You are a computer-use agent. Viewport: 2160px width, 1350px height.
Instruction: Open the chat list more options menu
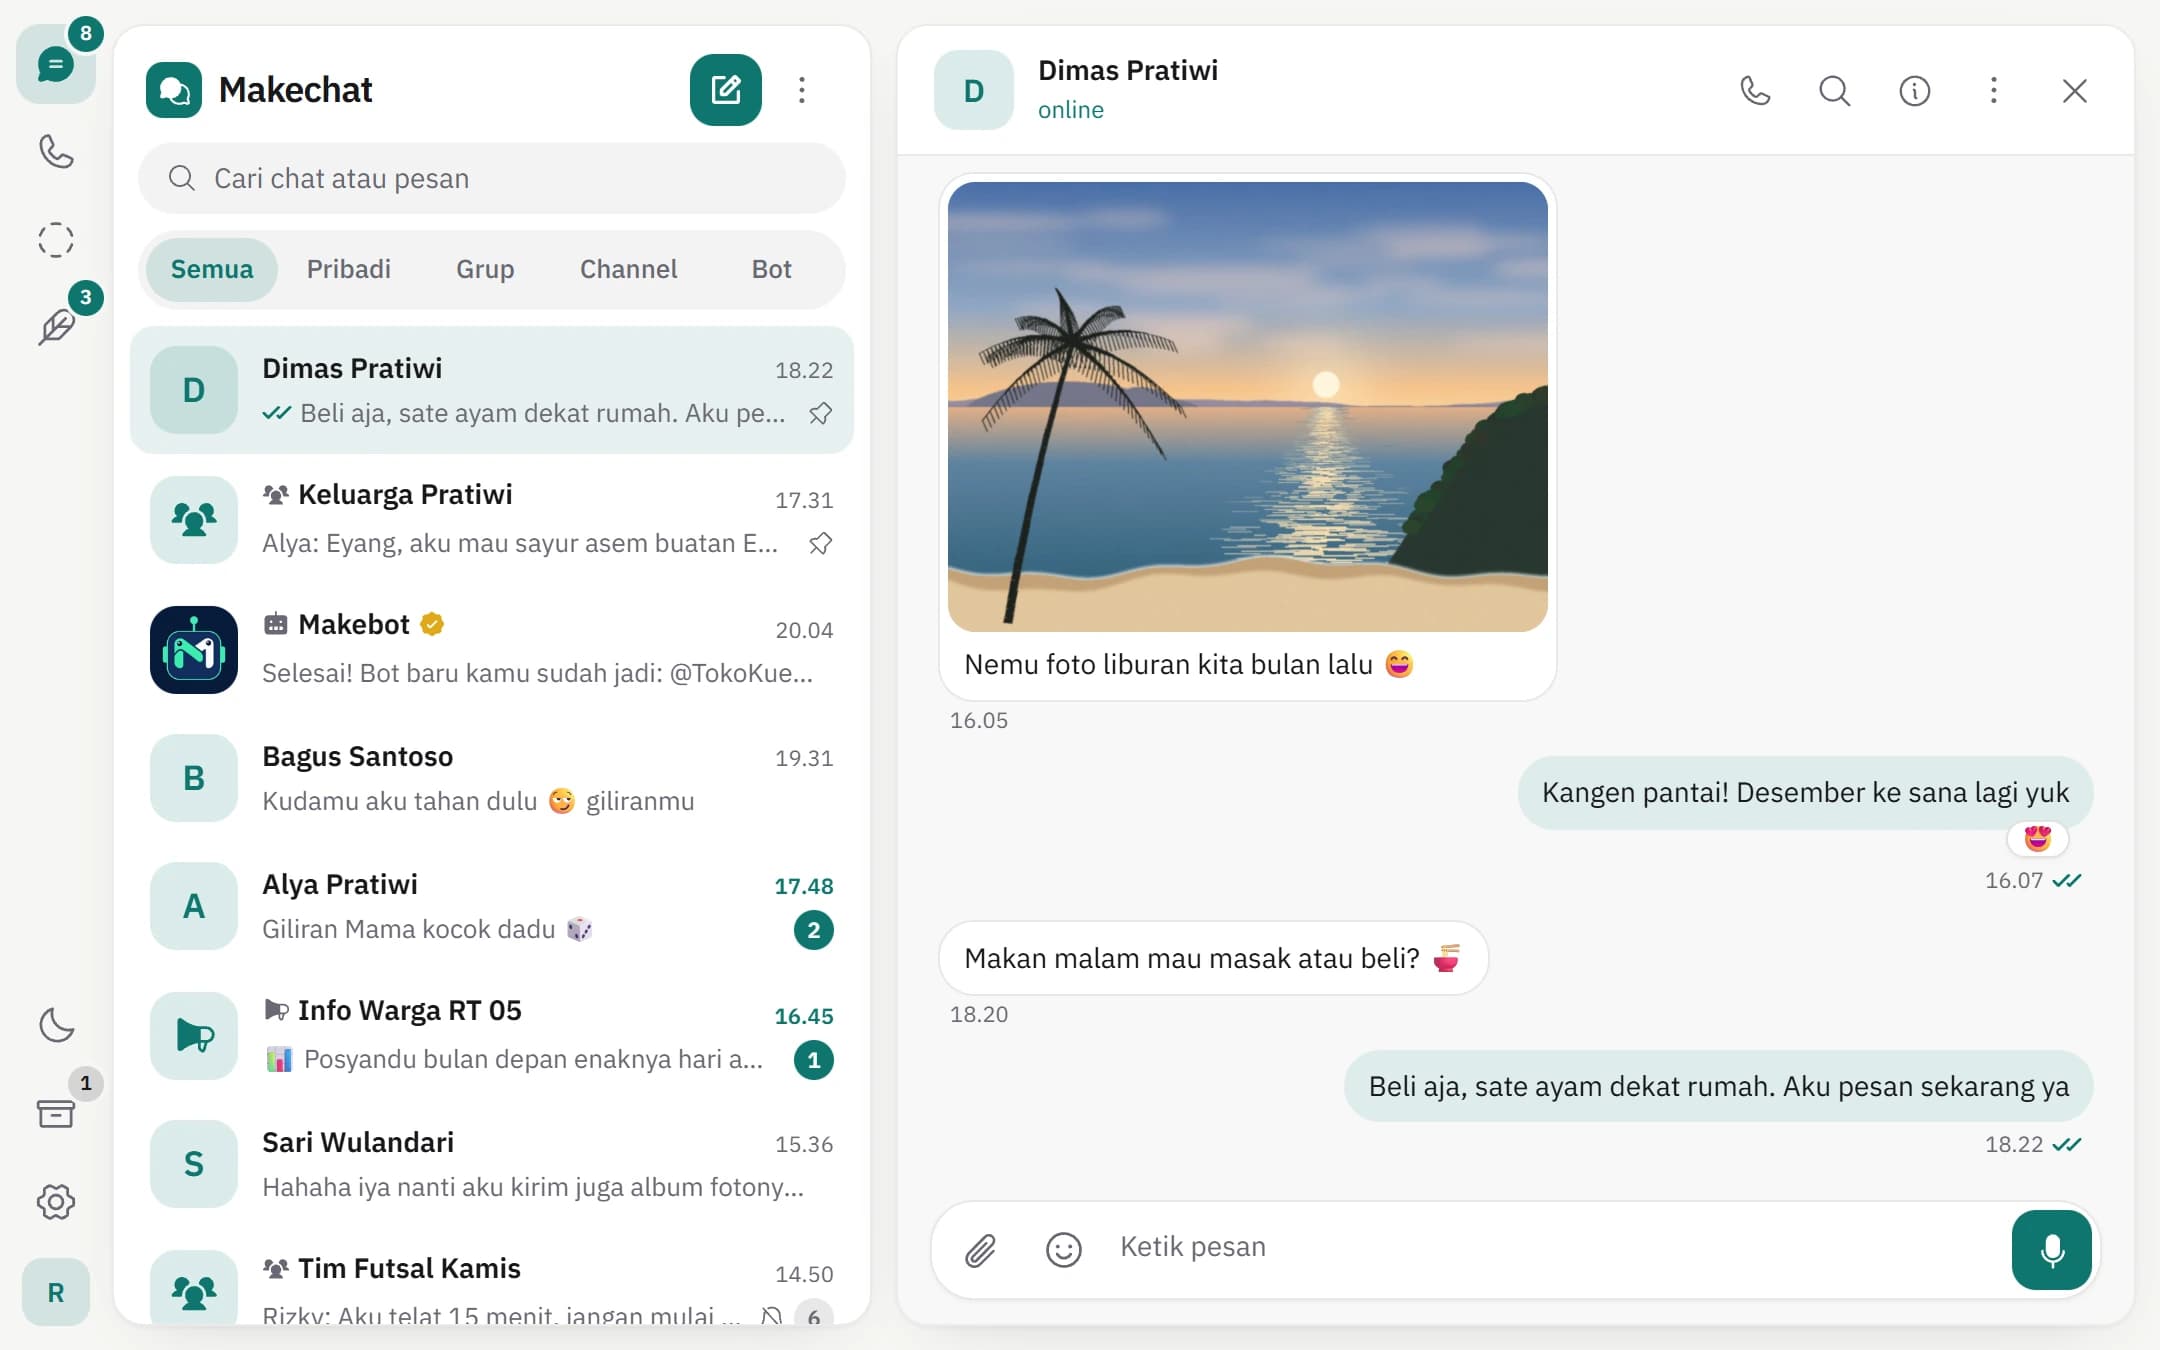802,90
